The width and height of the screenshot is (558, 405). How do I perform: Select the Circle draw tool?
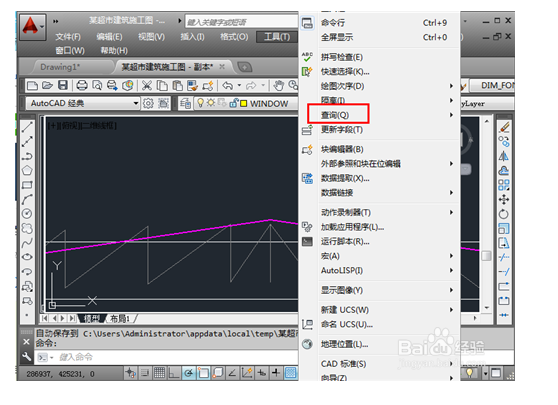click(x=27, y=214)
